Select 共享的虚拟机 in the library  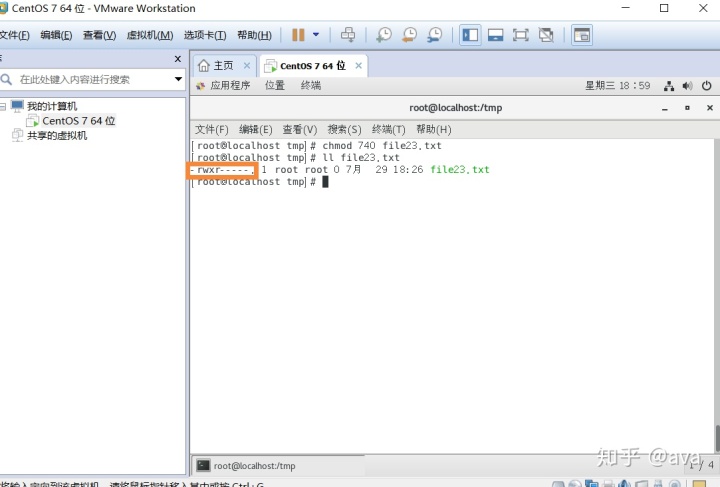57,135
